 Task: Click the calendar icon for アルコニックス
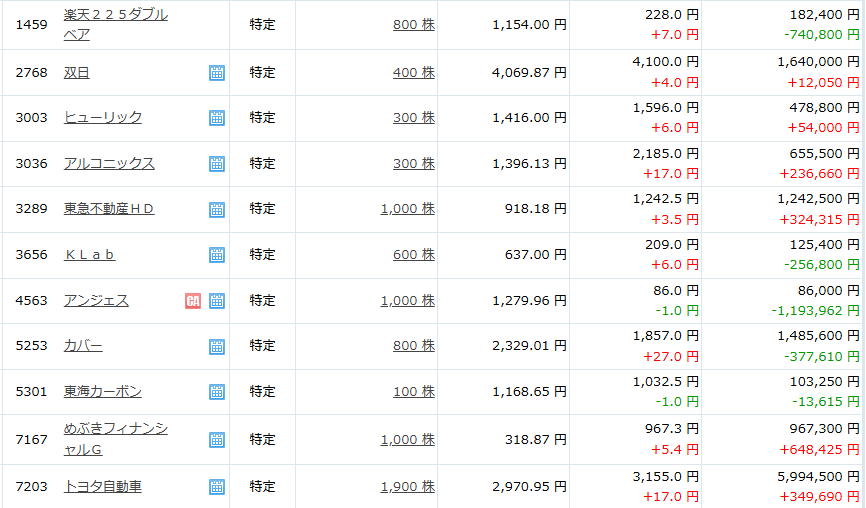(217, 164)
